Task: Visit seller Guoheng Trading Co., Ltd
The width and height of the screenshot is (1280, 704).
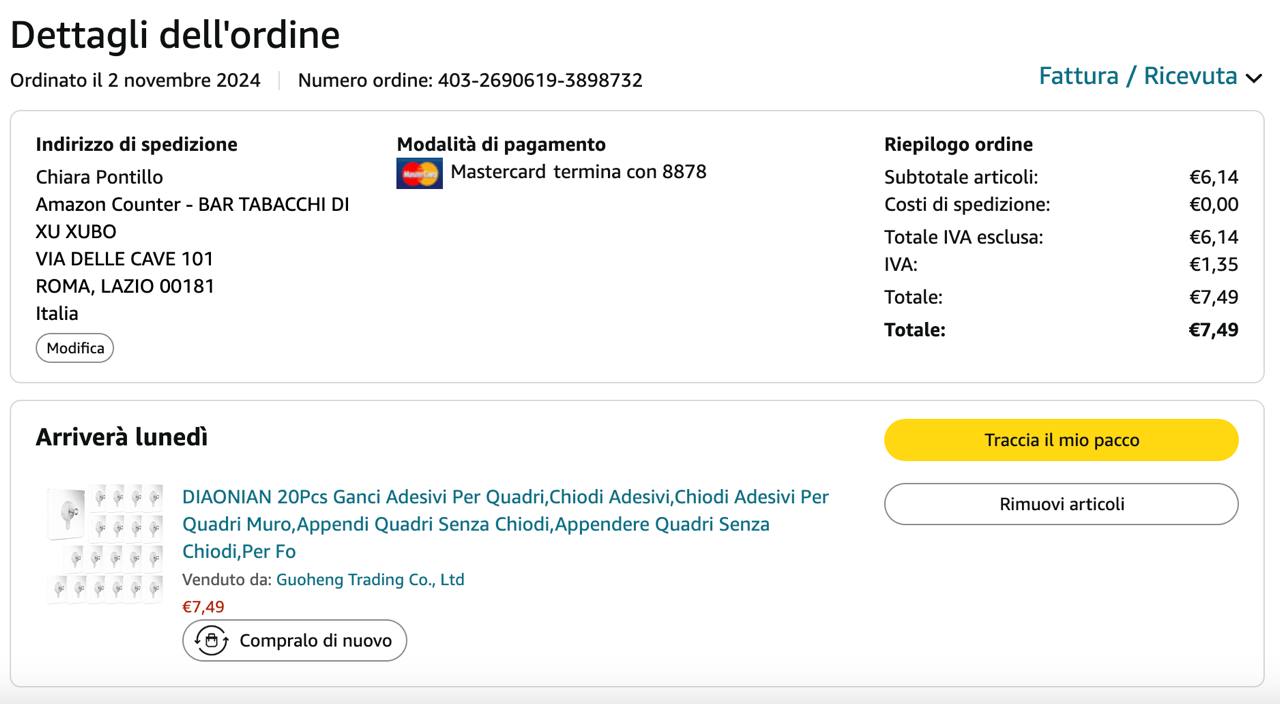Action: pos(370,579)
